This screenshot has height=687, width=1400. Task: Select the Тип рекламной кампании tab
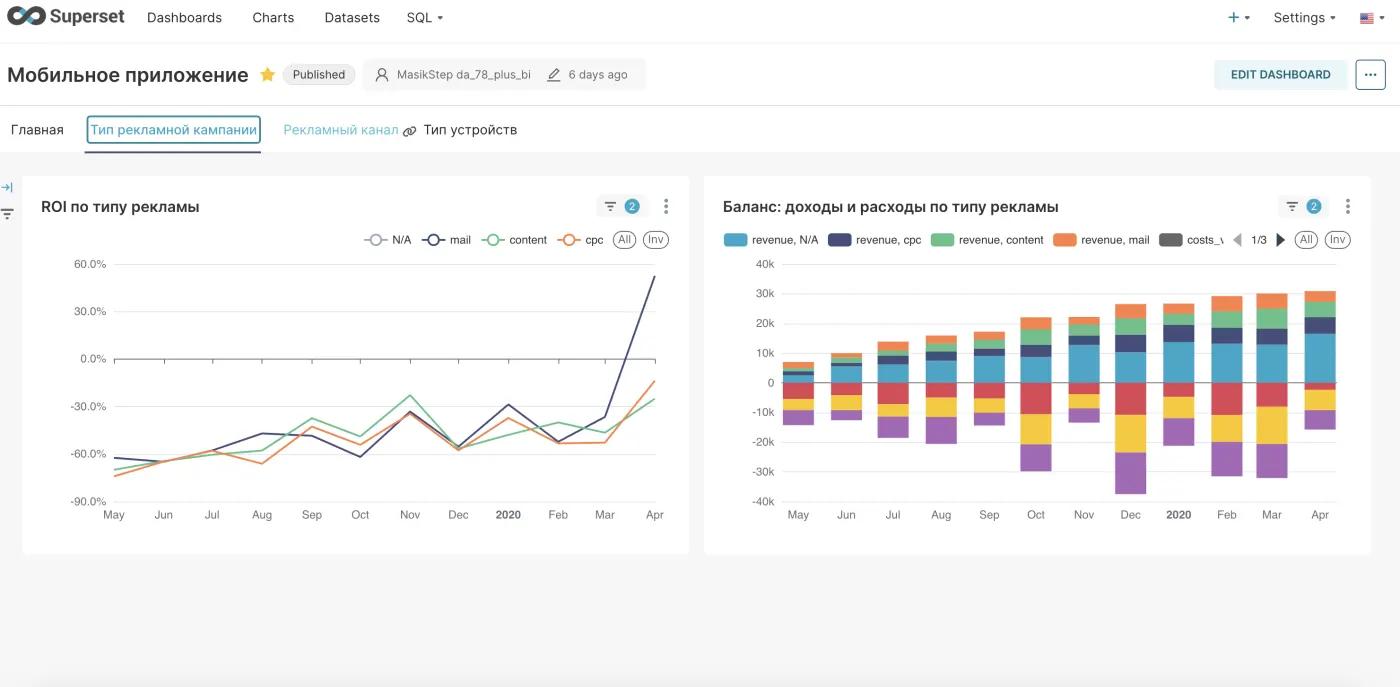click(173, 130)
